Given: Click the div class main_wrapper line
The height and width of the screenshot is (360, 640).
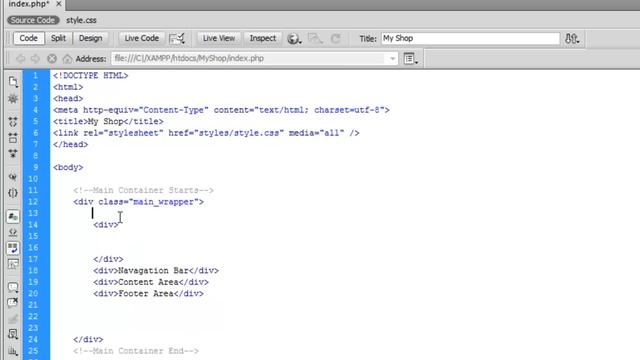Looking at the screenshot, I should [139, 202].
